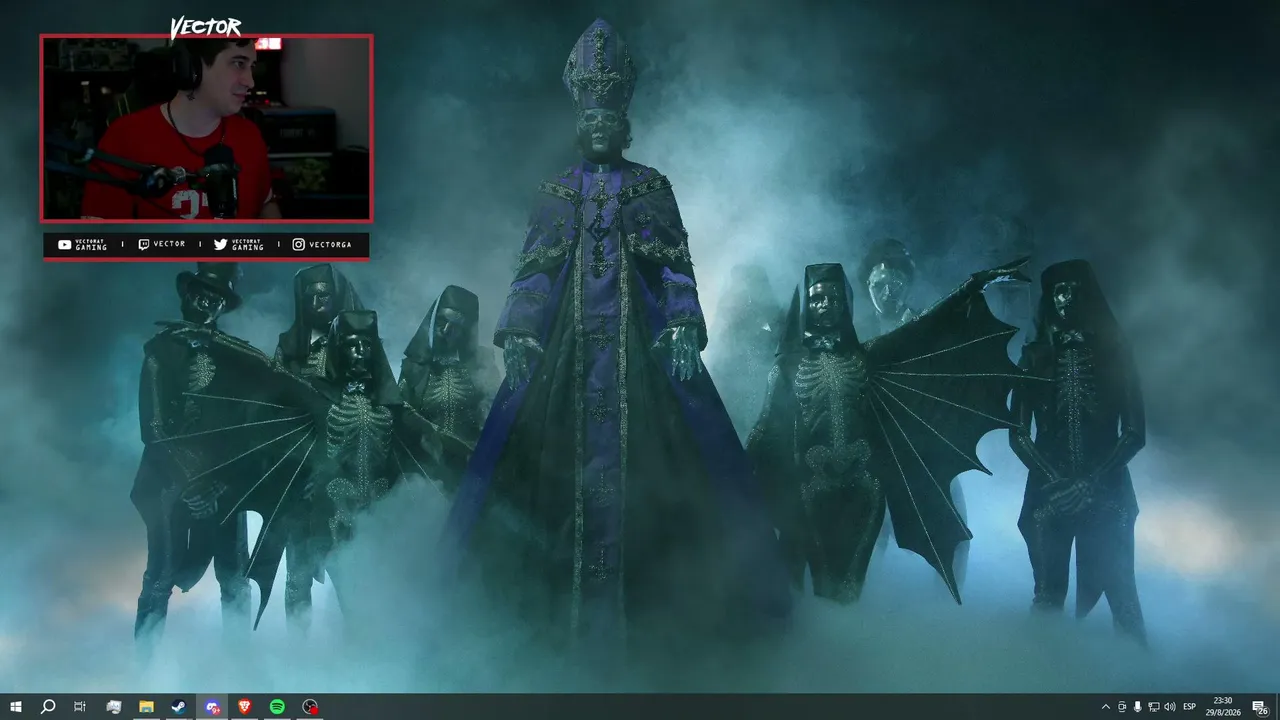
Task: Open the clock and calendar at 23:30
Action: (x=1223, y=707)
